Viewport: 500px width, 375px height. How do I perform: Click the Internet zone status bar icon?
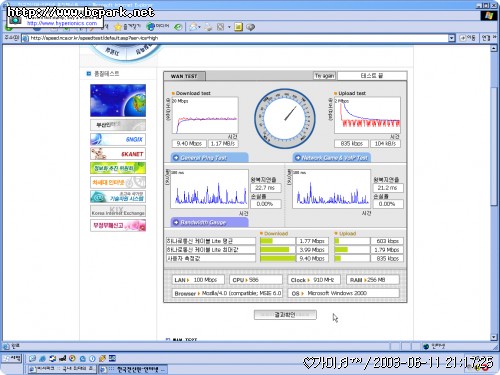tap(426, 347)
